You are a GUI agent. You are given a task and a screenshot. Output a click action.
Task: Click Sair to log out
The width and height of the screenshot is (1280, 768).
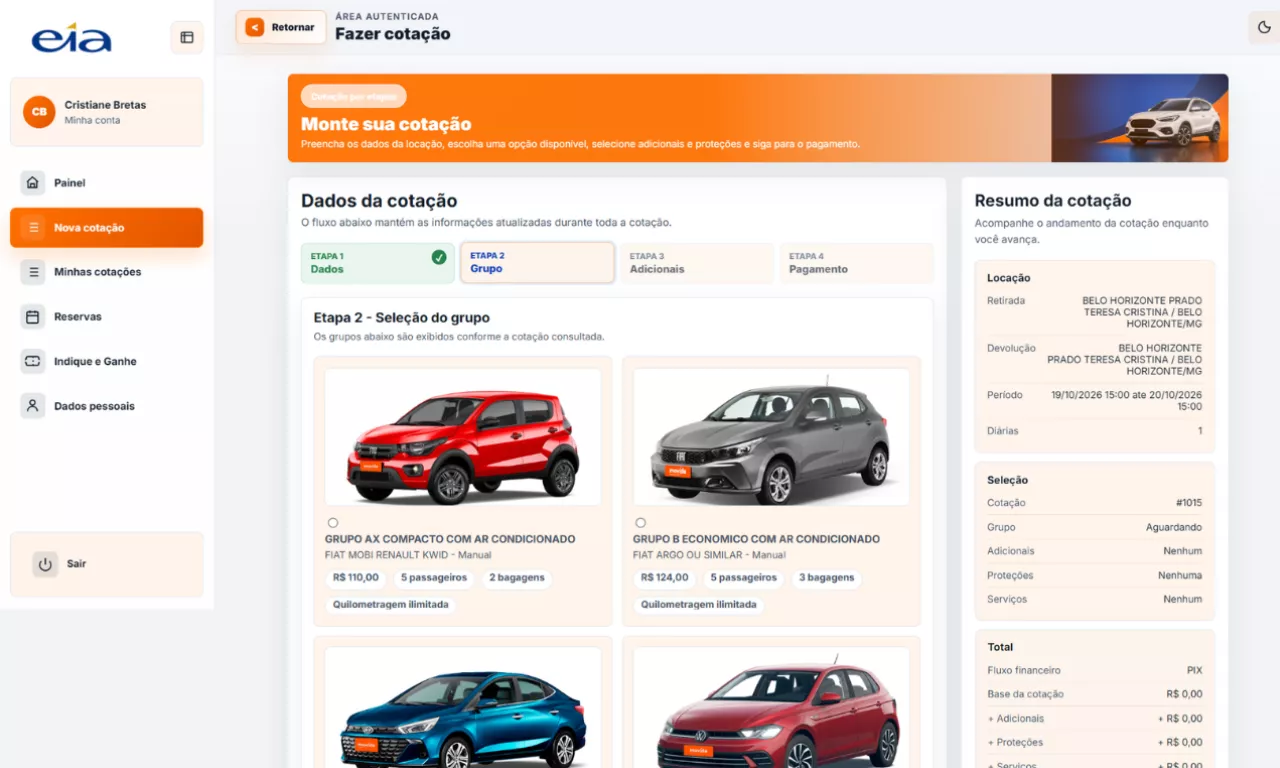coord(107,564)
